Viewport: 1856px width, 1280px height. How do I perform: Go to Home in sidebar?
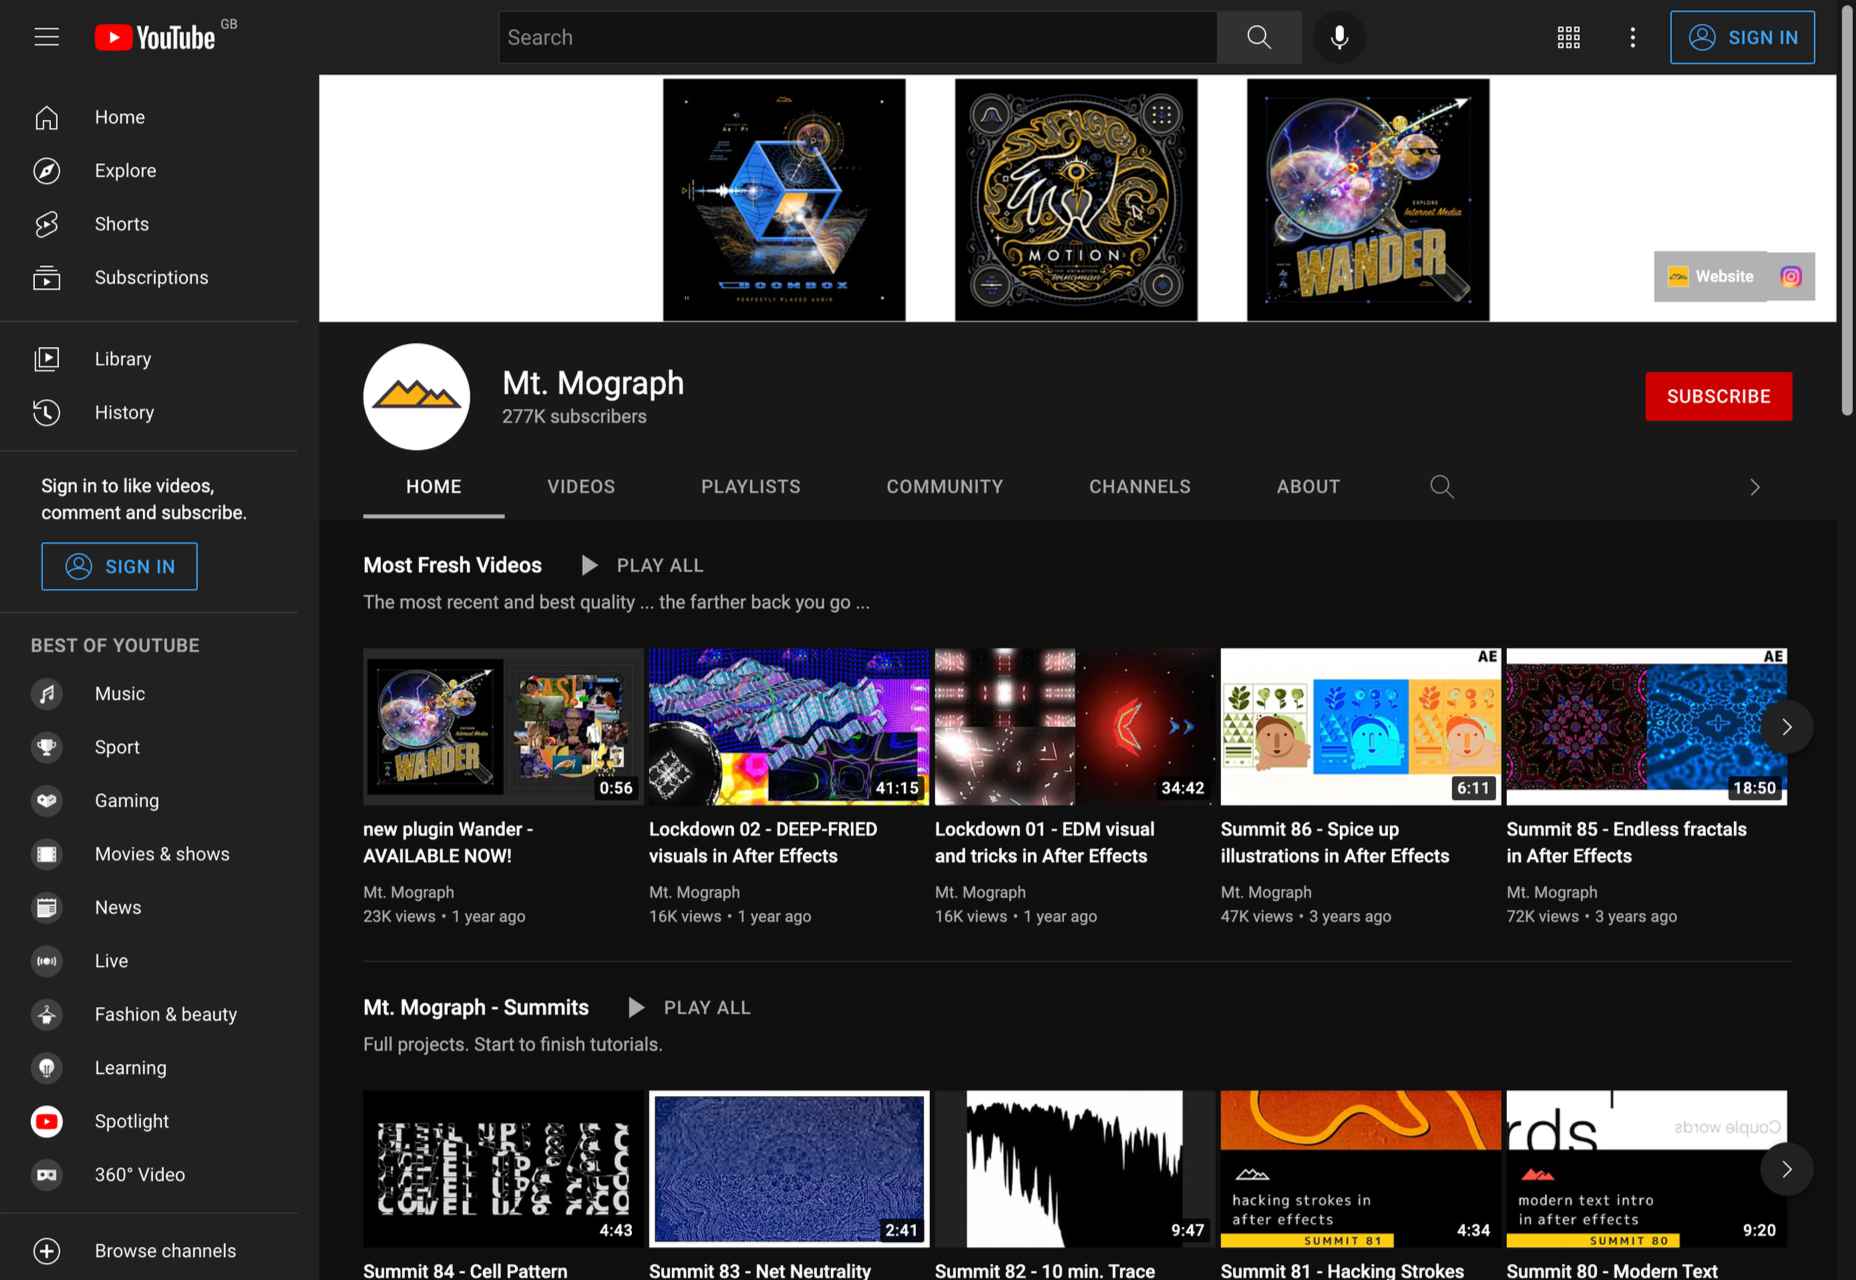click(149, 117)
